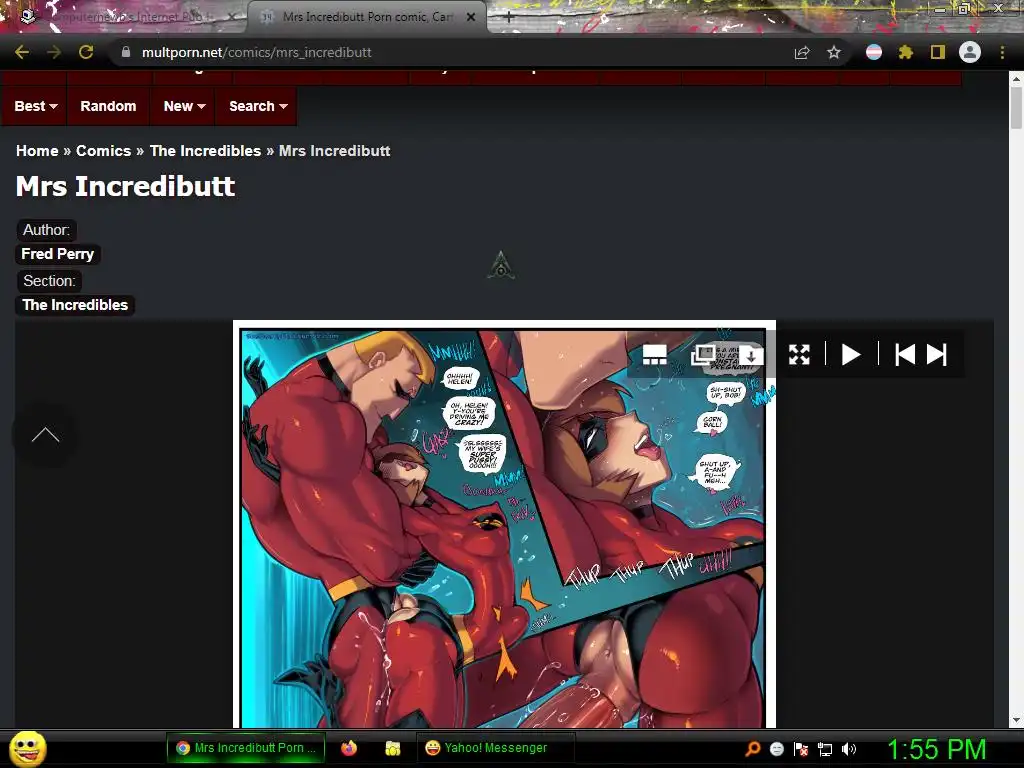Open the volume speaker tray icon
The height and width of the screenshot is (768, 1024).
849,749
